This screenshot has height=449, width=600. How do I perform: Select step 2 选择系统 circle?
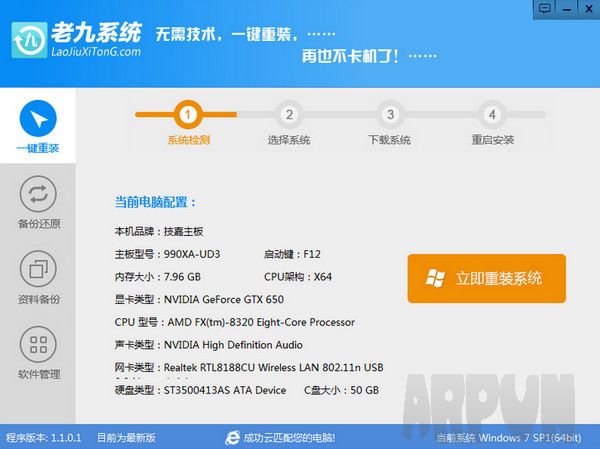pos(289,114)
